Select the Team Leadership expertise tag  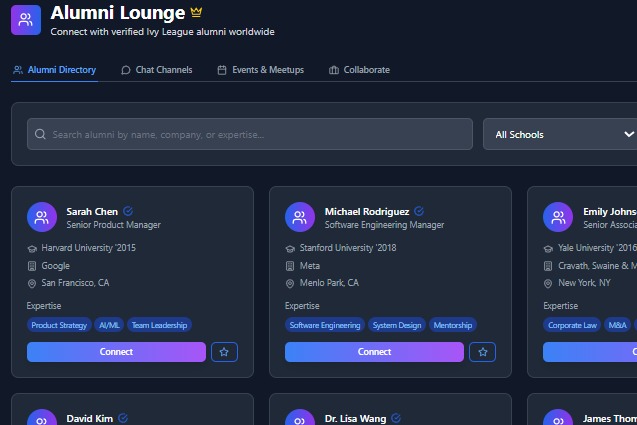tap(159, 325)
